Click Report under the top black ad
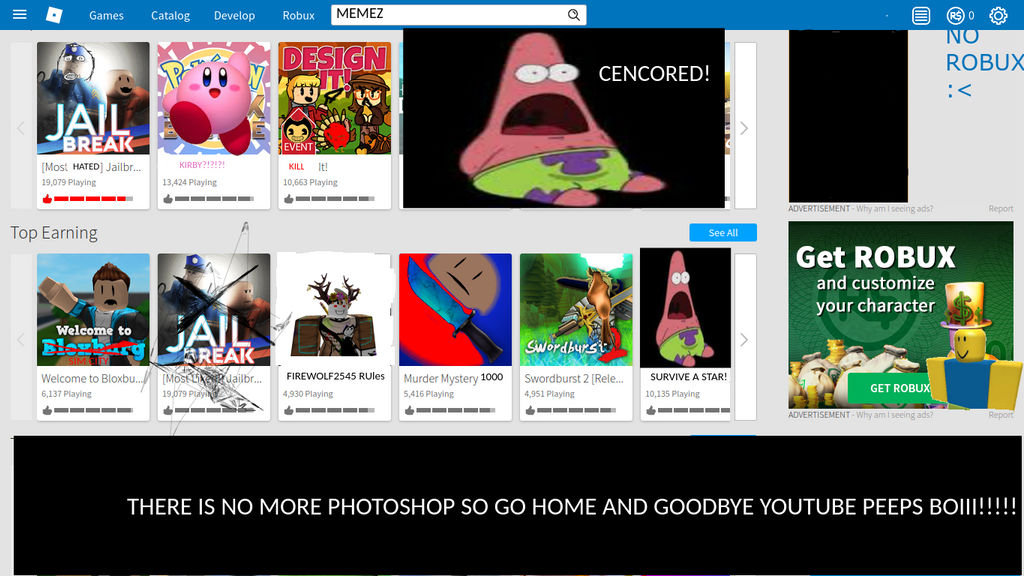The image size is (1024, 576). [1000, 208]
